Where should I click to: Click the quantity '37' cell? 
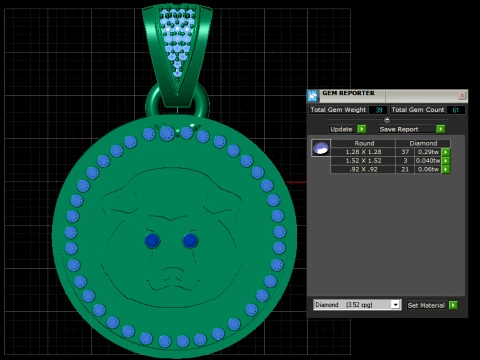tap(405, 152)
